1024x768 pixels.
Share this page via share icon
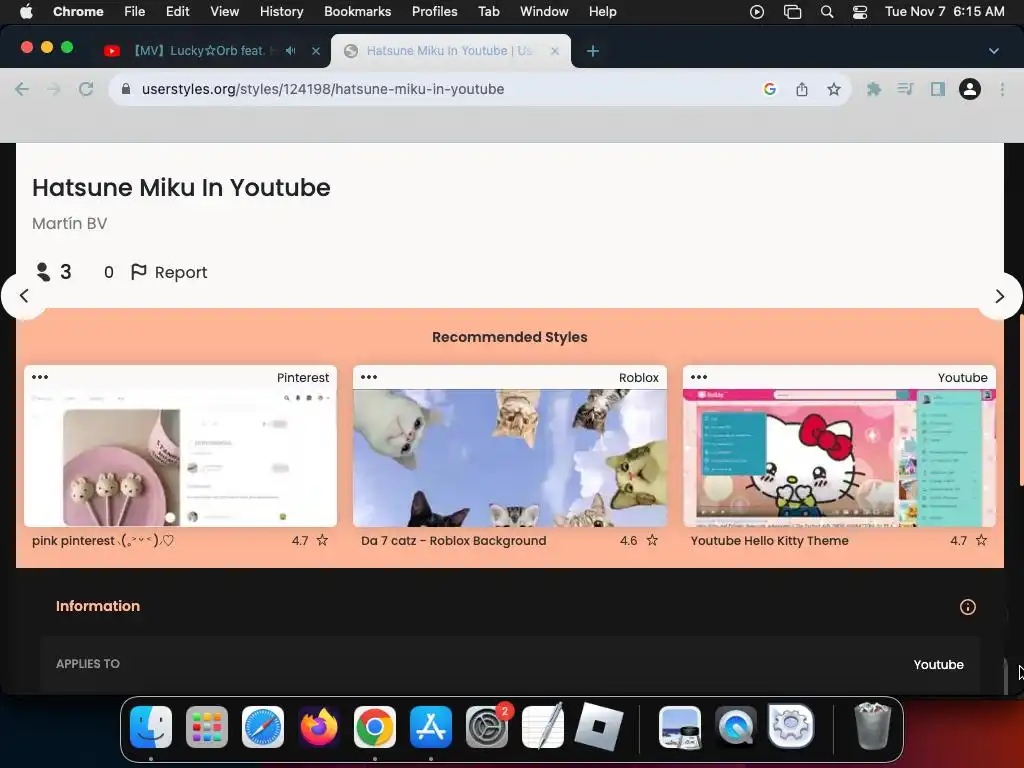tap(802, 89)
